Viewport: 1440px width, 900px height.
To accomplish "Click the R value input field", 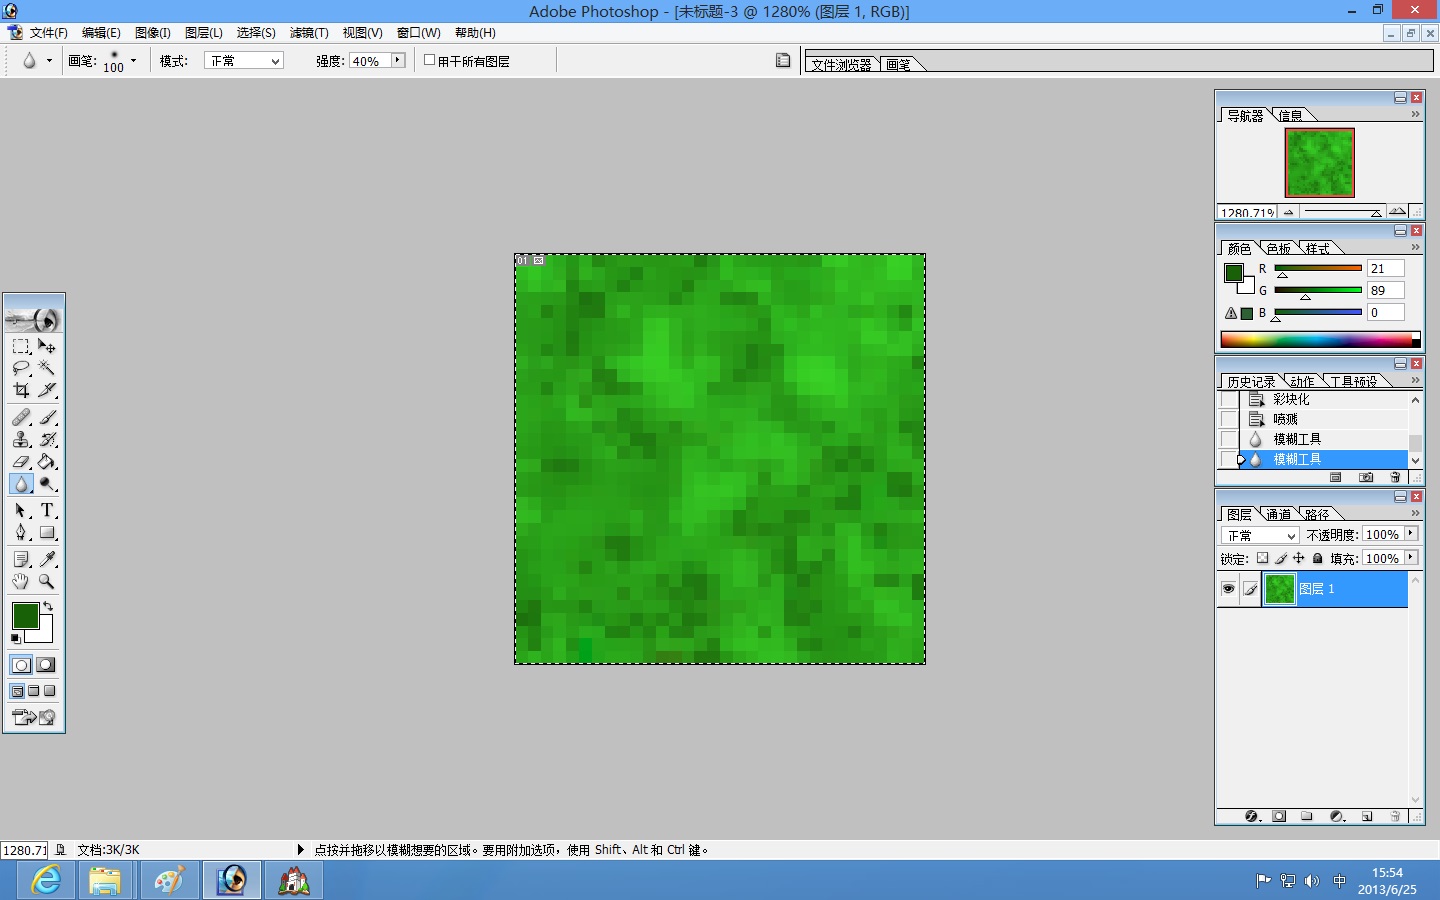I will click(1386, 268).
